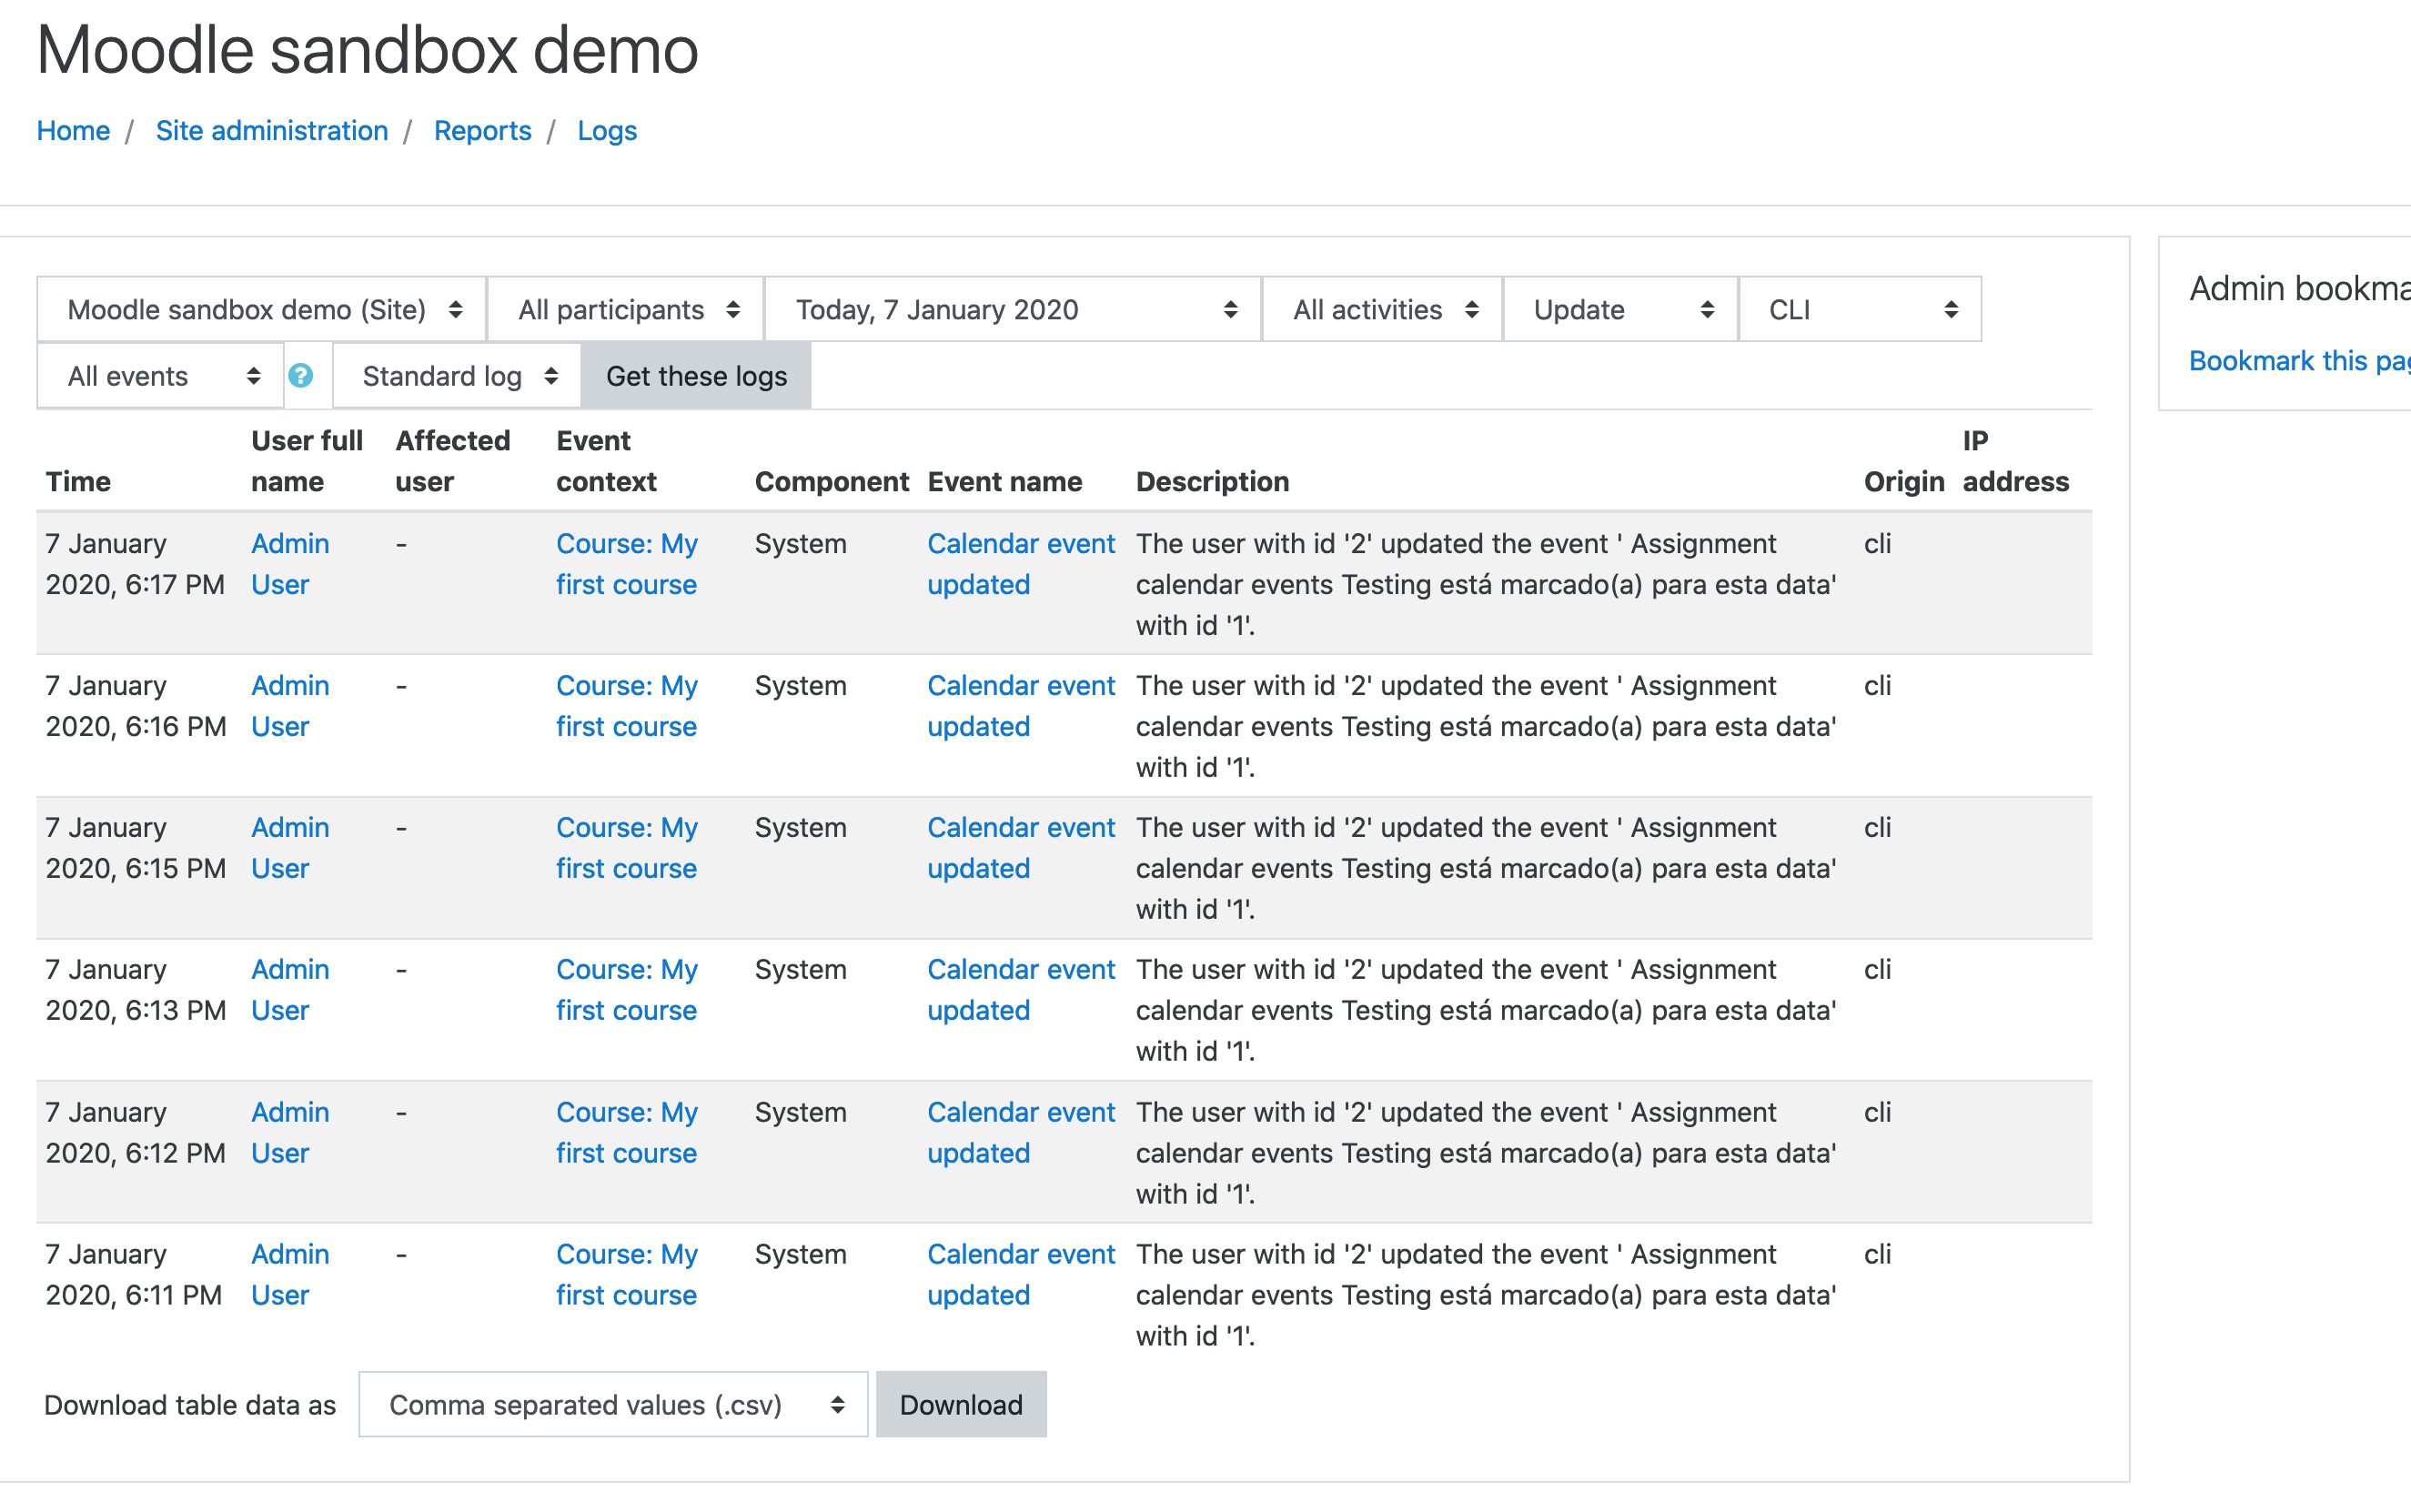The width and height of the screenshot is (2411, 1512).
Task: Click the Description column header
Action: coord(1212,482)
